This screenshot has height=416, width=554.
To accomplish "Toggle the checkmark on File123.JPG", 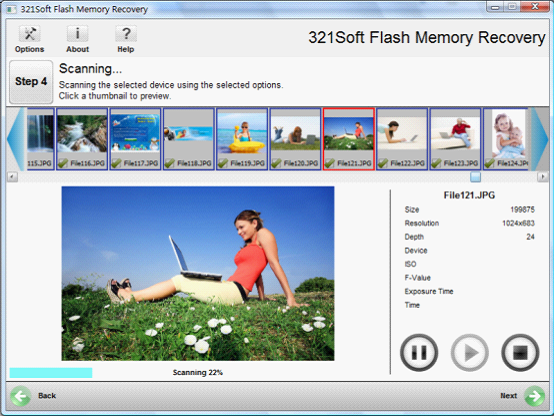I will tap(436, 163).
